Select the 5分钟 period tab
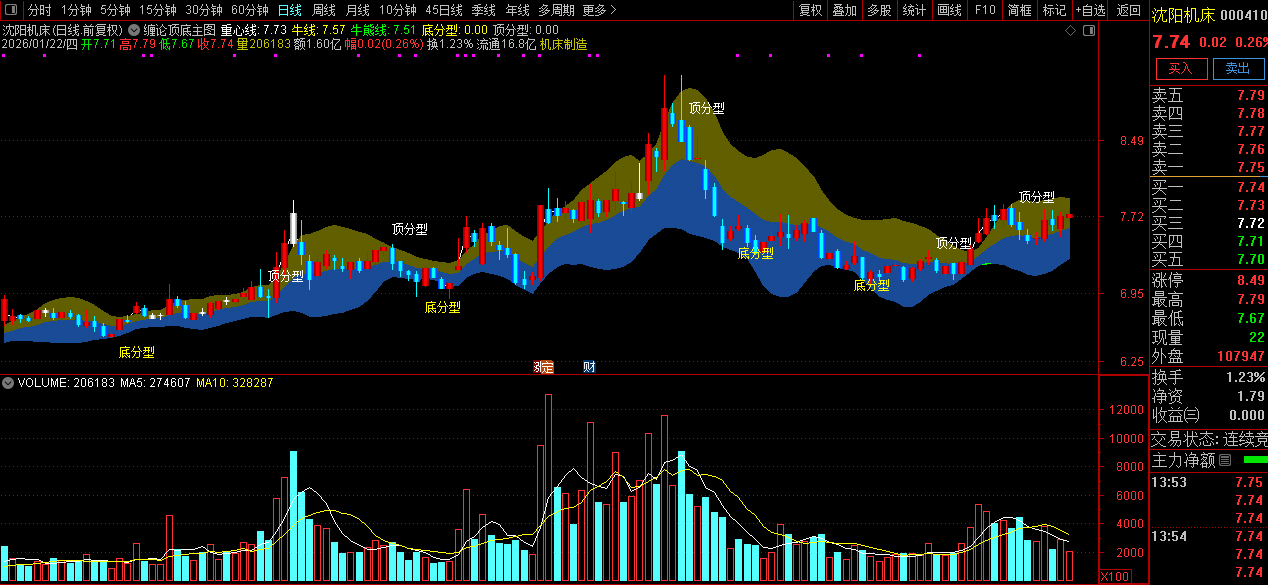The width and height of the screenshot is (1268, 585). pyautogui.click(x=115, y=10)
